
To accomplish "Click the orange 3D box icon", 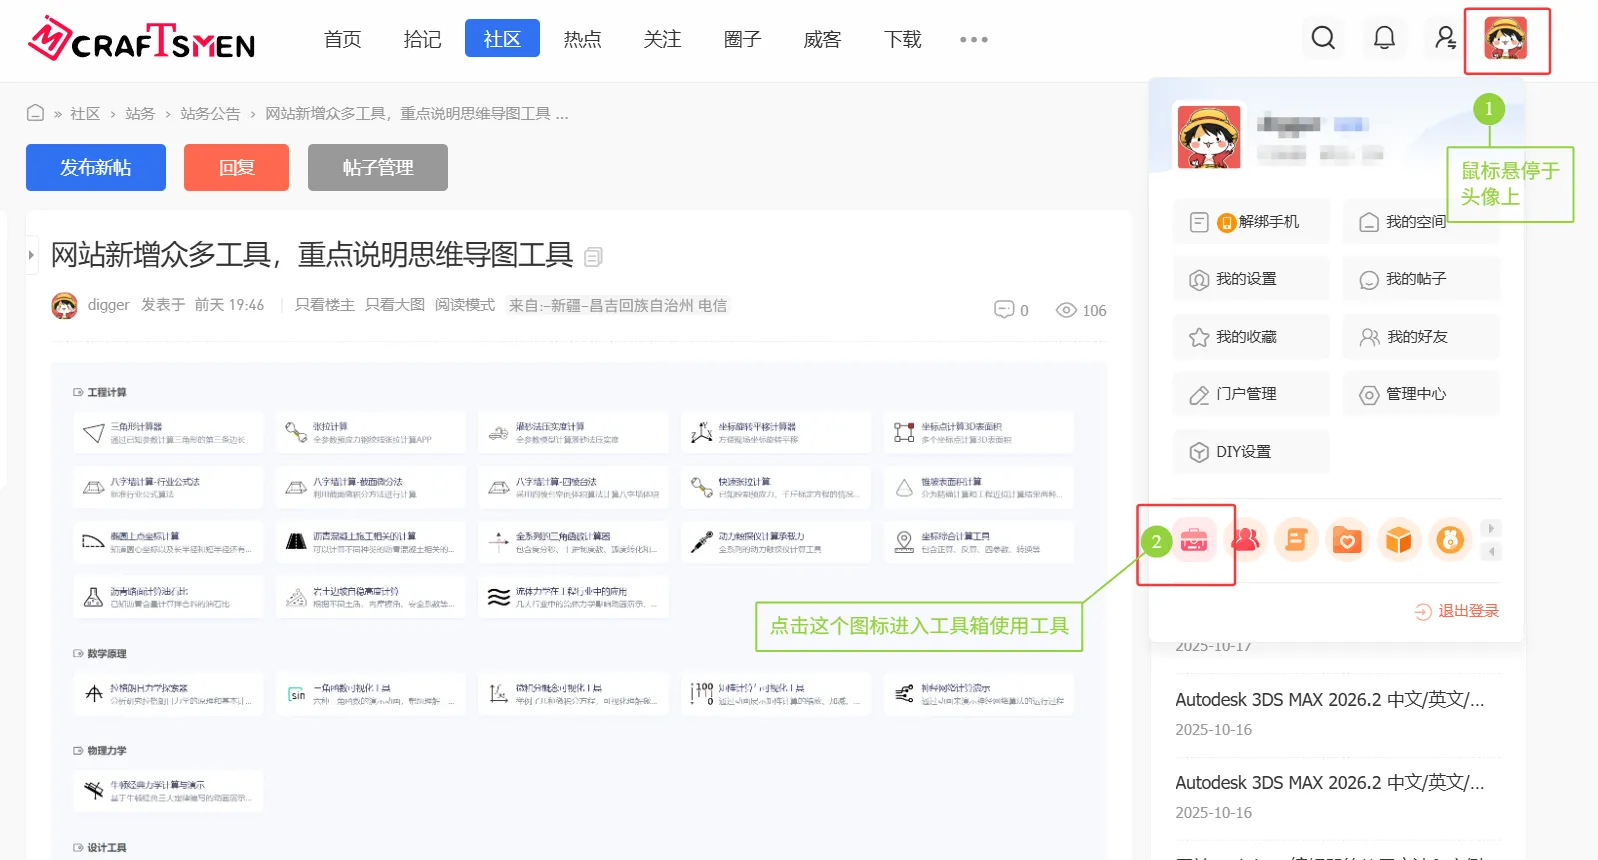I will click(x=1398, y=541).
